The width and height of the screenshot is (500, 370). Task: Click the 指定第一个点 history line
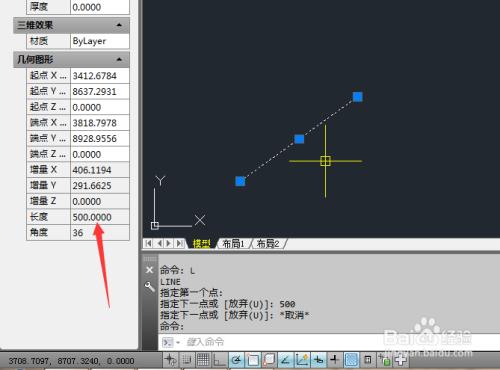pyautogui.click(x=192, y=293)
